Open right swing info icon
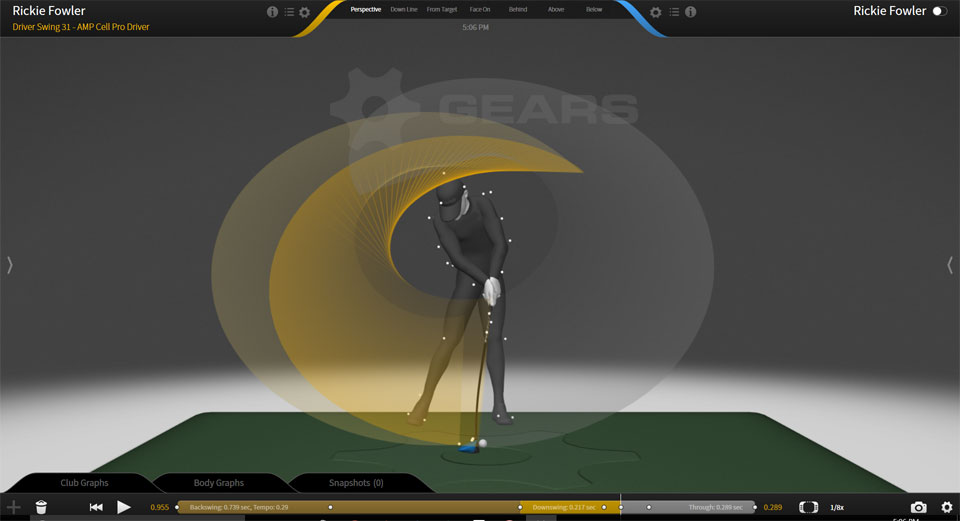The height and width of the screenshot is (521, 960). point(691,12)
